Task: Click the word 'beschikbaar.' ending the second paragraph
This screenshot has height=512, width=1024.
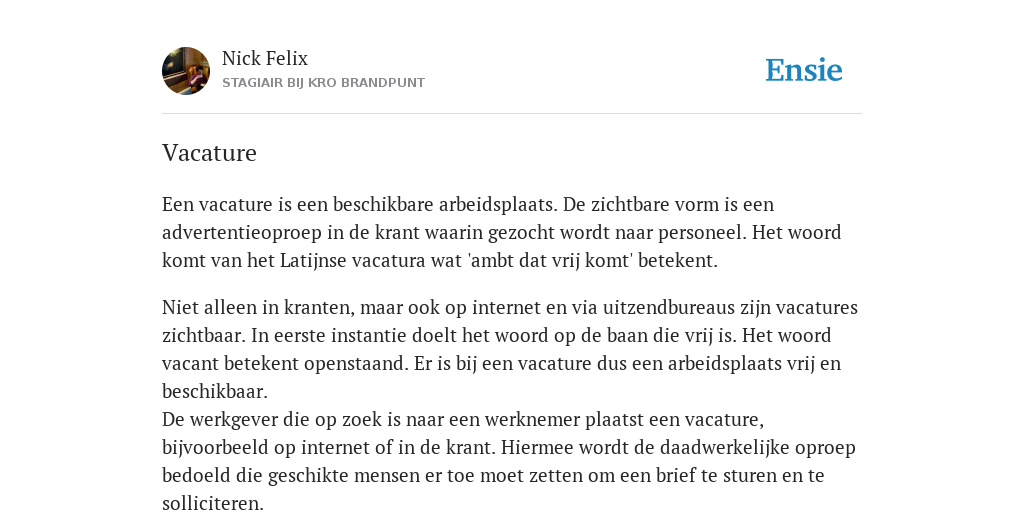Action: tap(215, 392)
